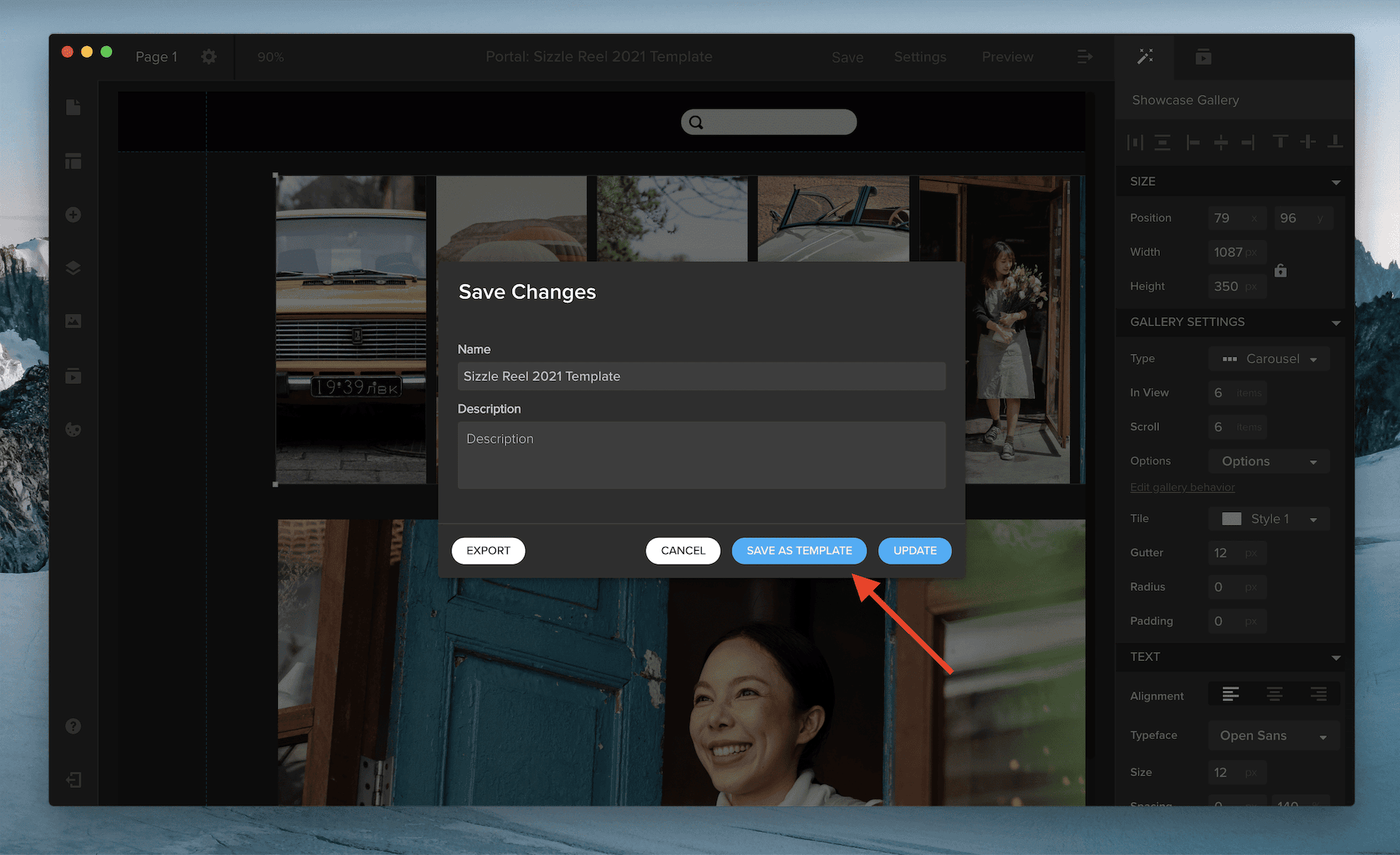Click the Radius value field
The width and height of the screenshot is (1400, 855).
point(1237,587)
